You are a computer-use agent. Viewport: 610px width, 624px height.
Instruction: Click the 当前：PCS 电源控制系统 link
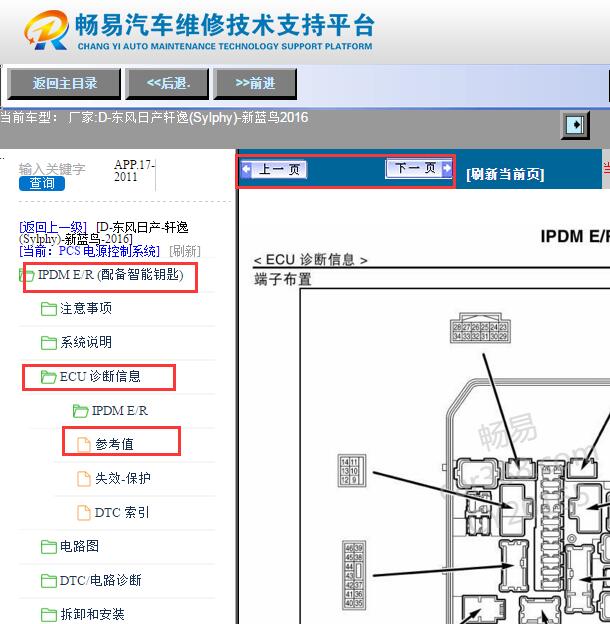point(89,251)
